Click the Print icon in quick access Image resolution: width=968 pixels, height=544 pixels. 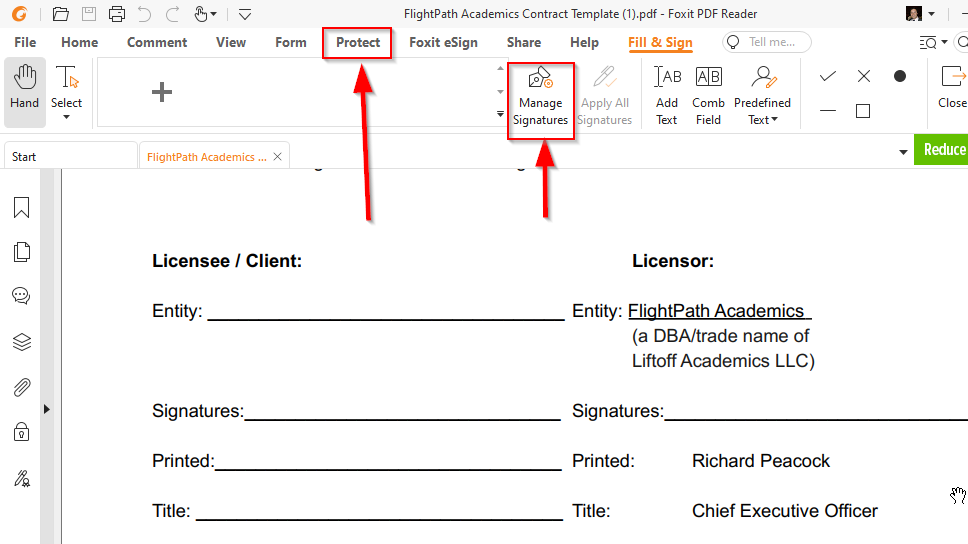pyautogui.click(x=117, y=14)
